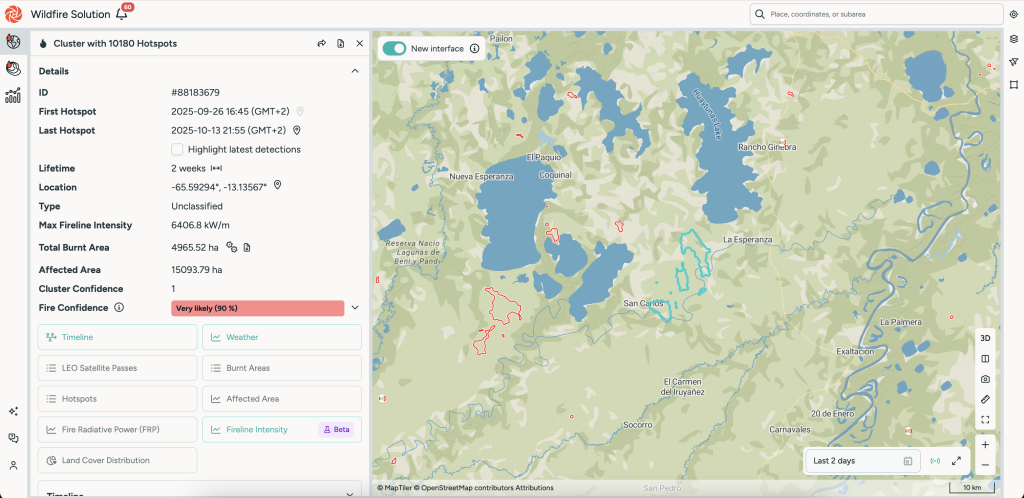Screen dimensions: 1024x498
Task: Open the notifications bell
Action: 122,14
